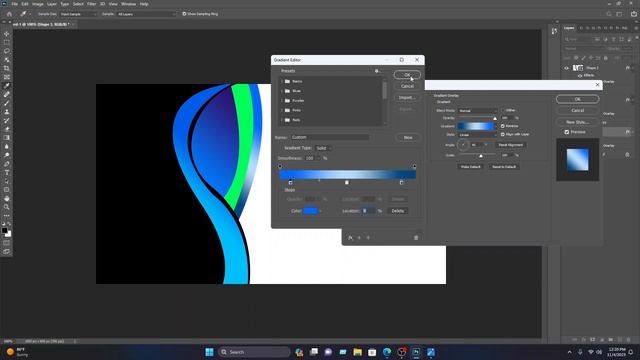The width and height of the screenshot is (640, 360).
Task: Select the Crop tool
Action: click(x=7, y=68)
